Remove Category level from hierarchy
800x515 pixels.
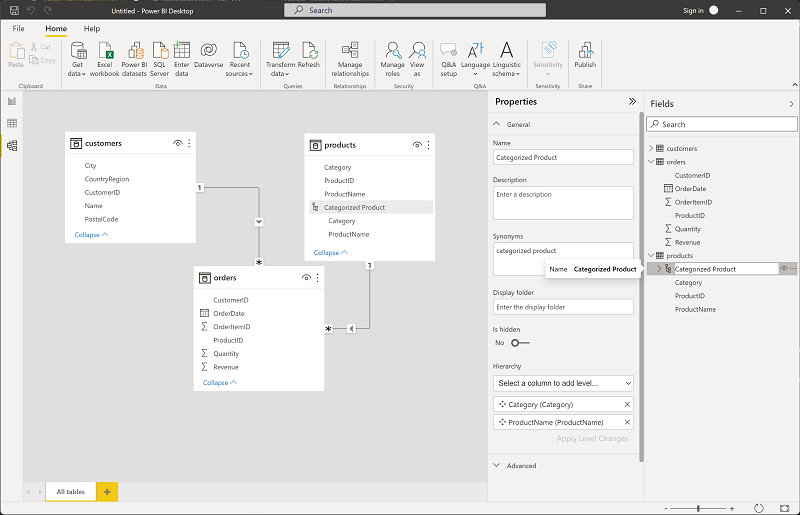click(628, 404)
